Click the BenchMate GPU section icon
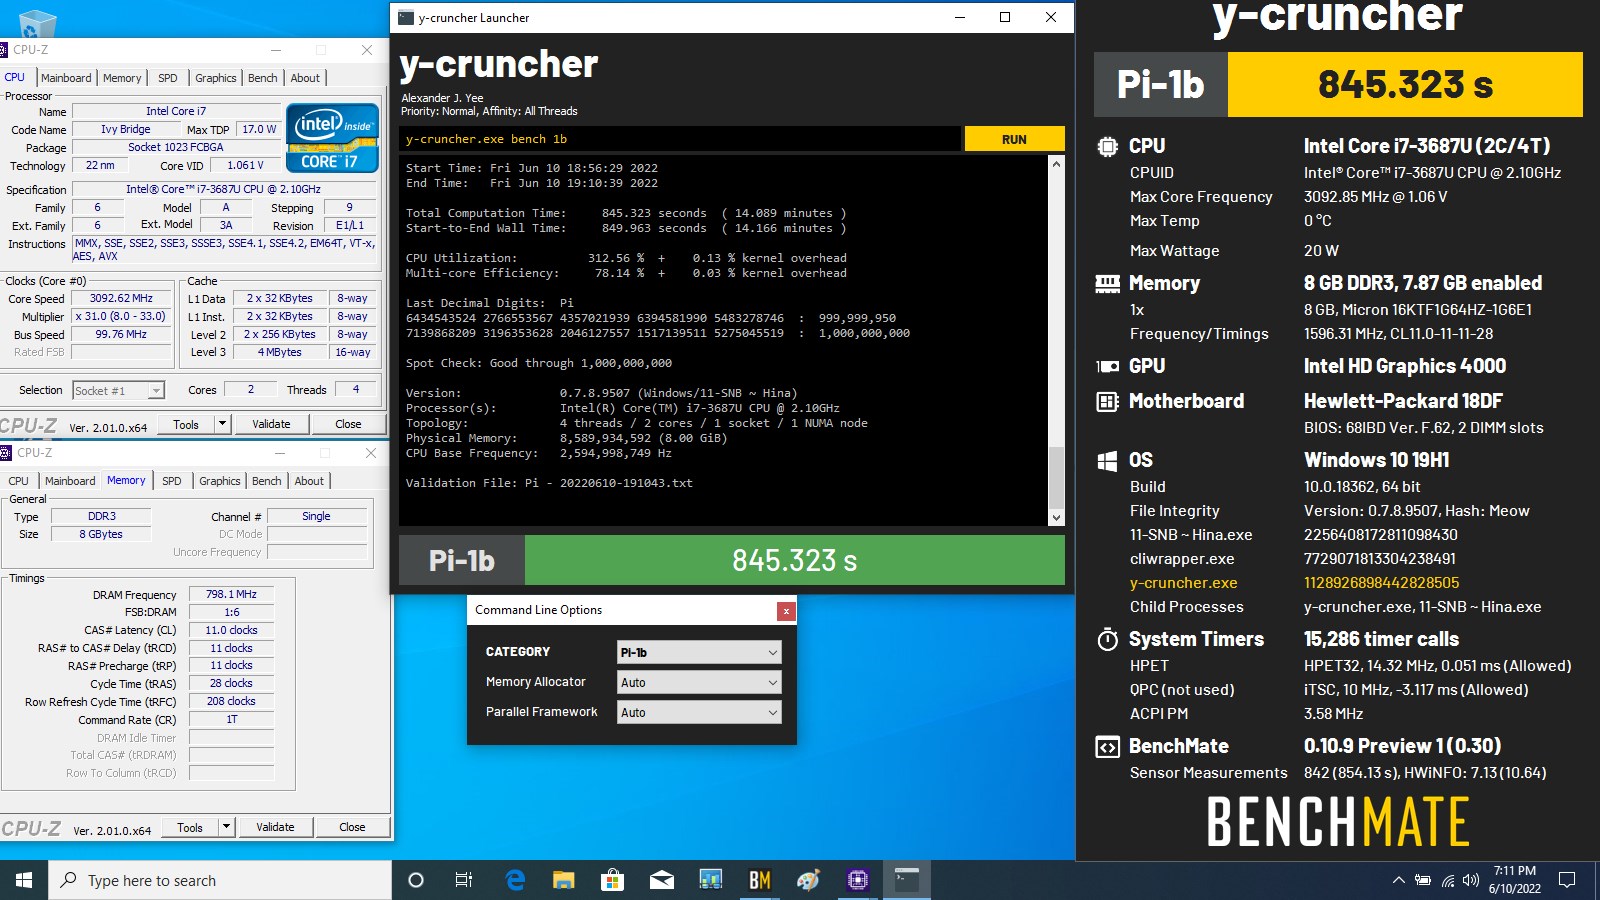This screenshot has height=900, width=1600. 1108,367
